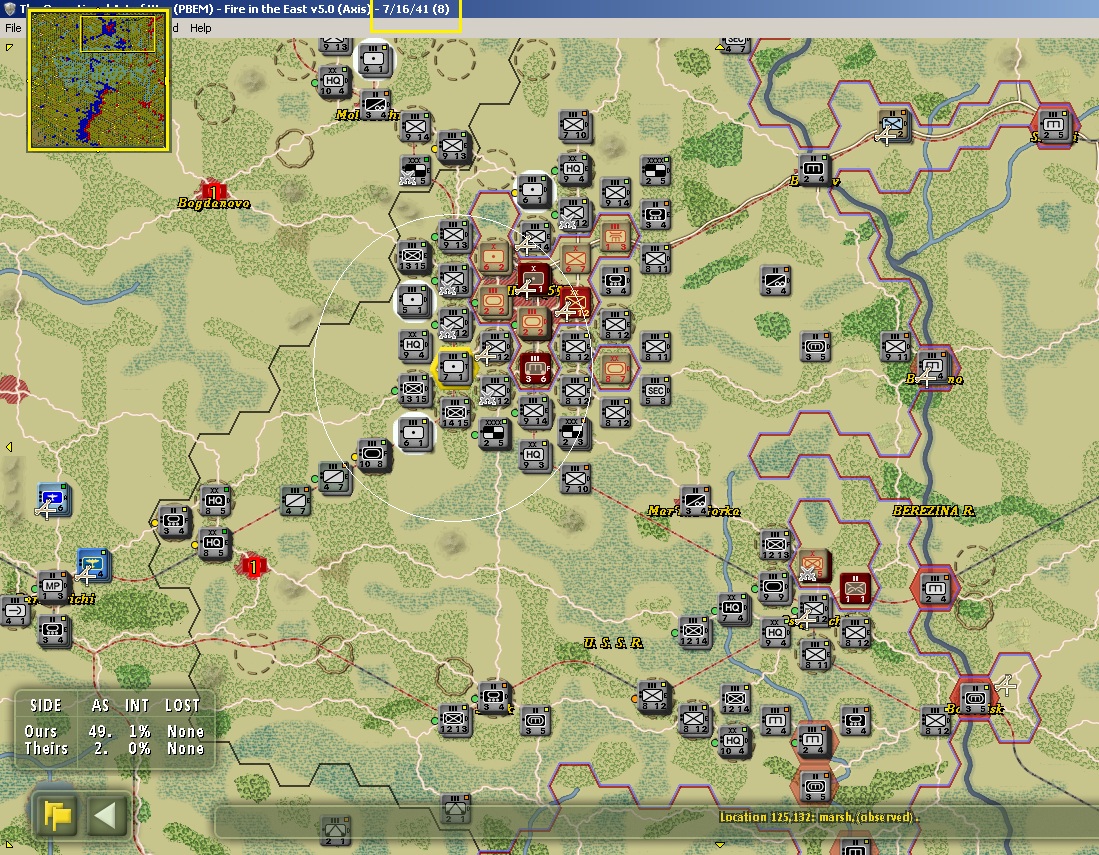Viewport: 1099px width, 855px height.
Task: Click the red objective marker below the HQ 8-5 units
Action: pos(254,566)
